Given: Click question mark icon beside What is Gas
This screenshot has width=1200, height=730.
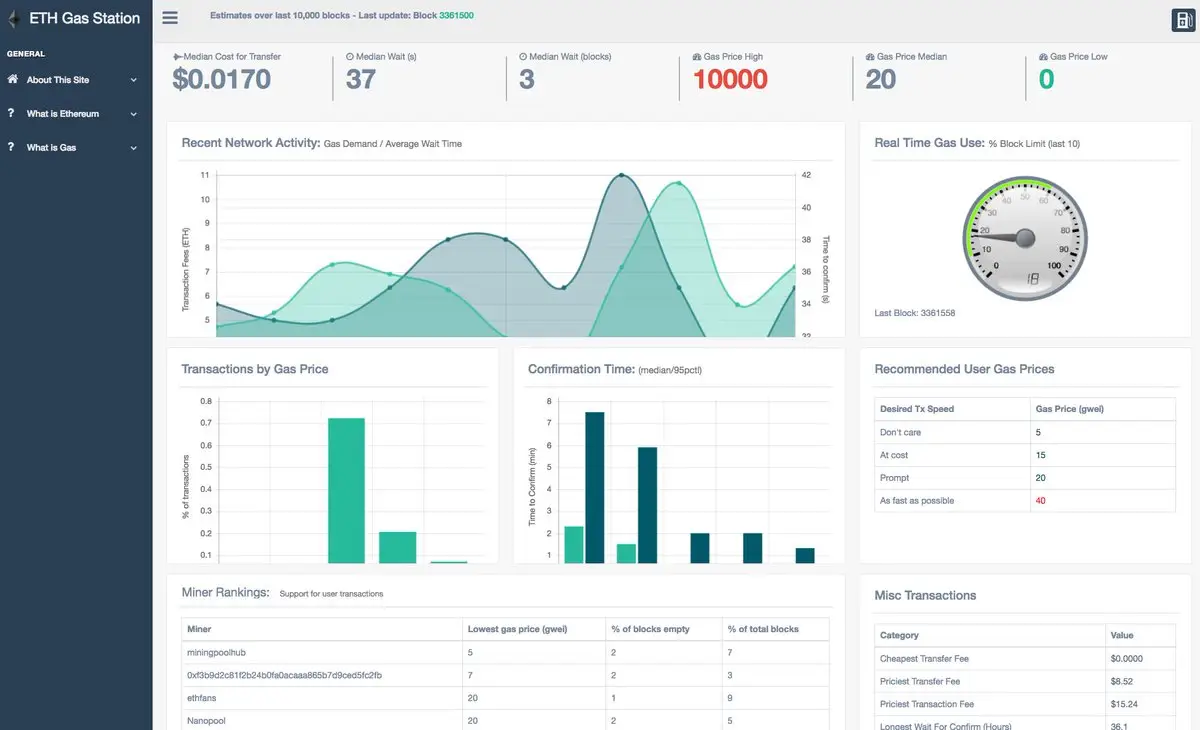Looking at the screenshot, I should coord(11,147).
